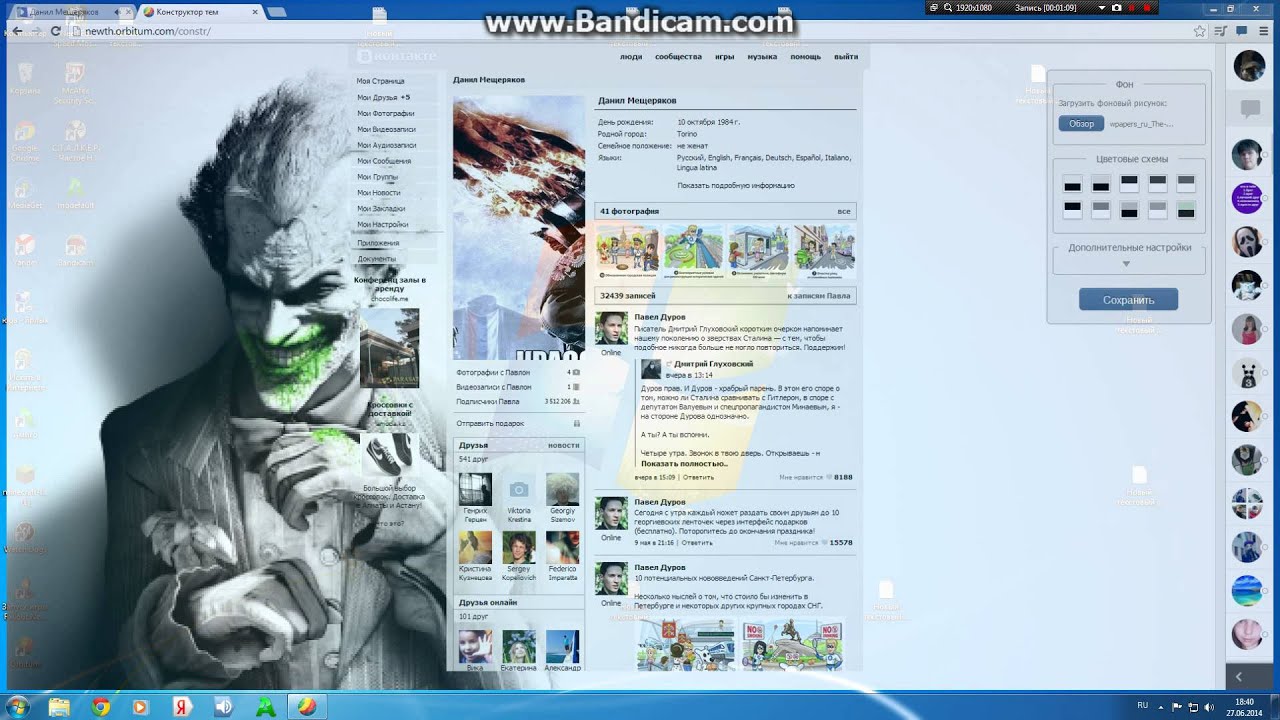Open a new browser tab
1280x720 pixels.
[x=277, y=12]
